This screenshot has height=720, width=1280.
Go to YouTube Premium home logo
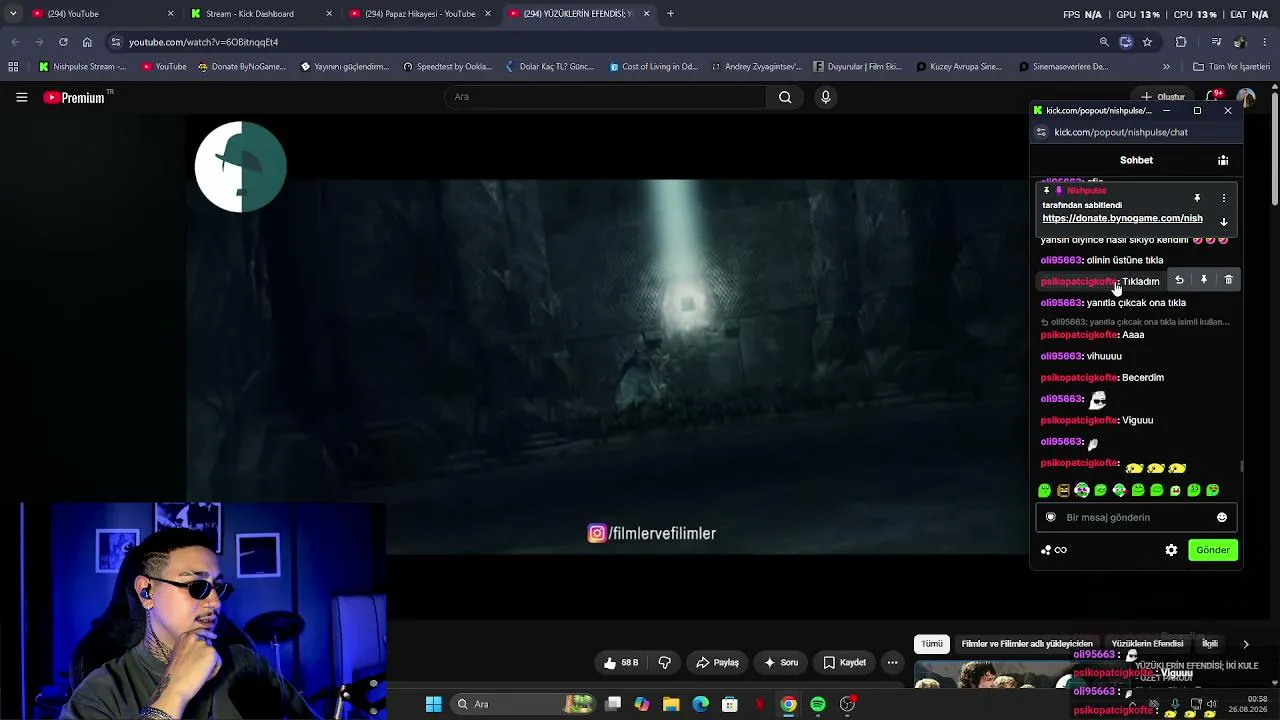pyautogui.click(x=74, y=97)
